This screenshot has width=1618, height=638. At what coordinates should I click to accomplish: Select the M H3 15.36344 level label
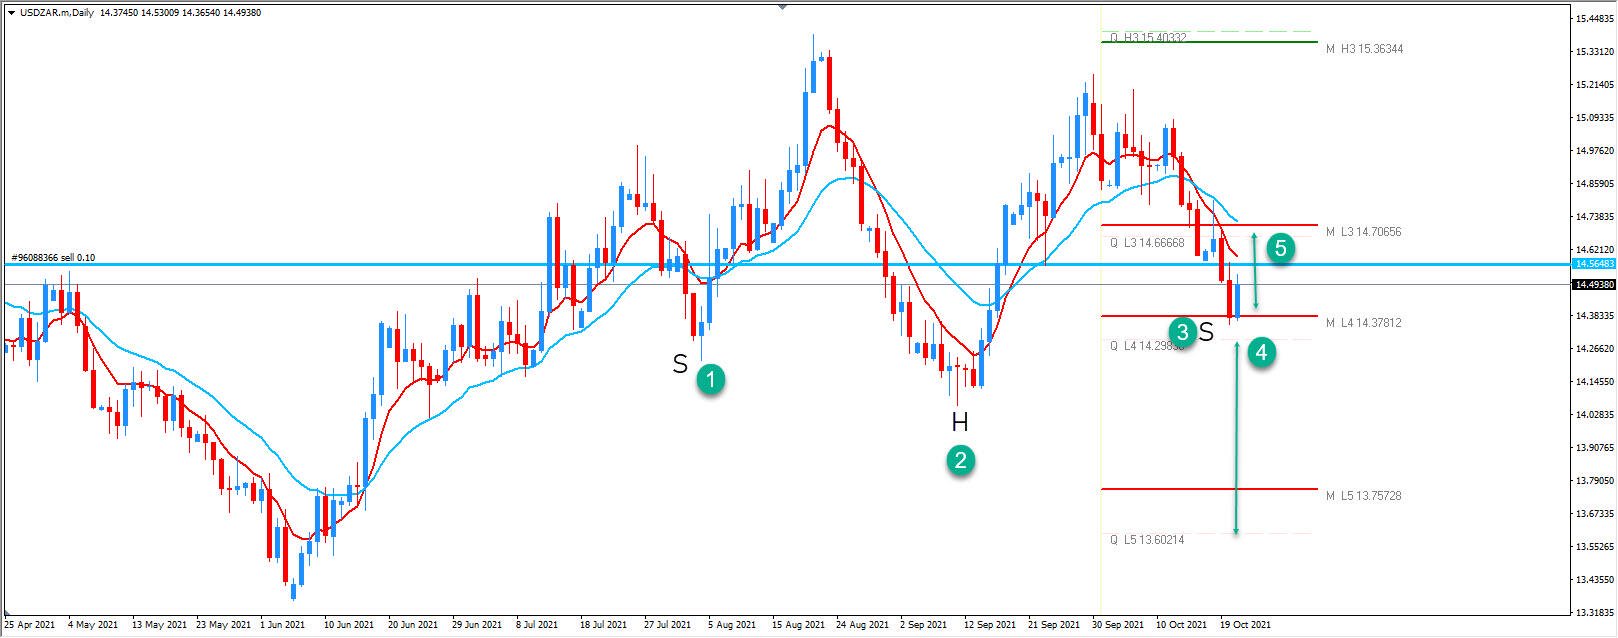click(x=1364, y=48)
